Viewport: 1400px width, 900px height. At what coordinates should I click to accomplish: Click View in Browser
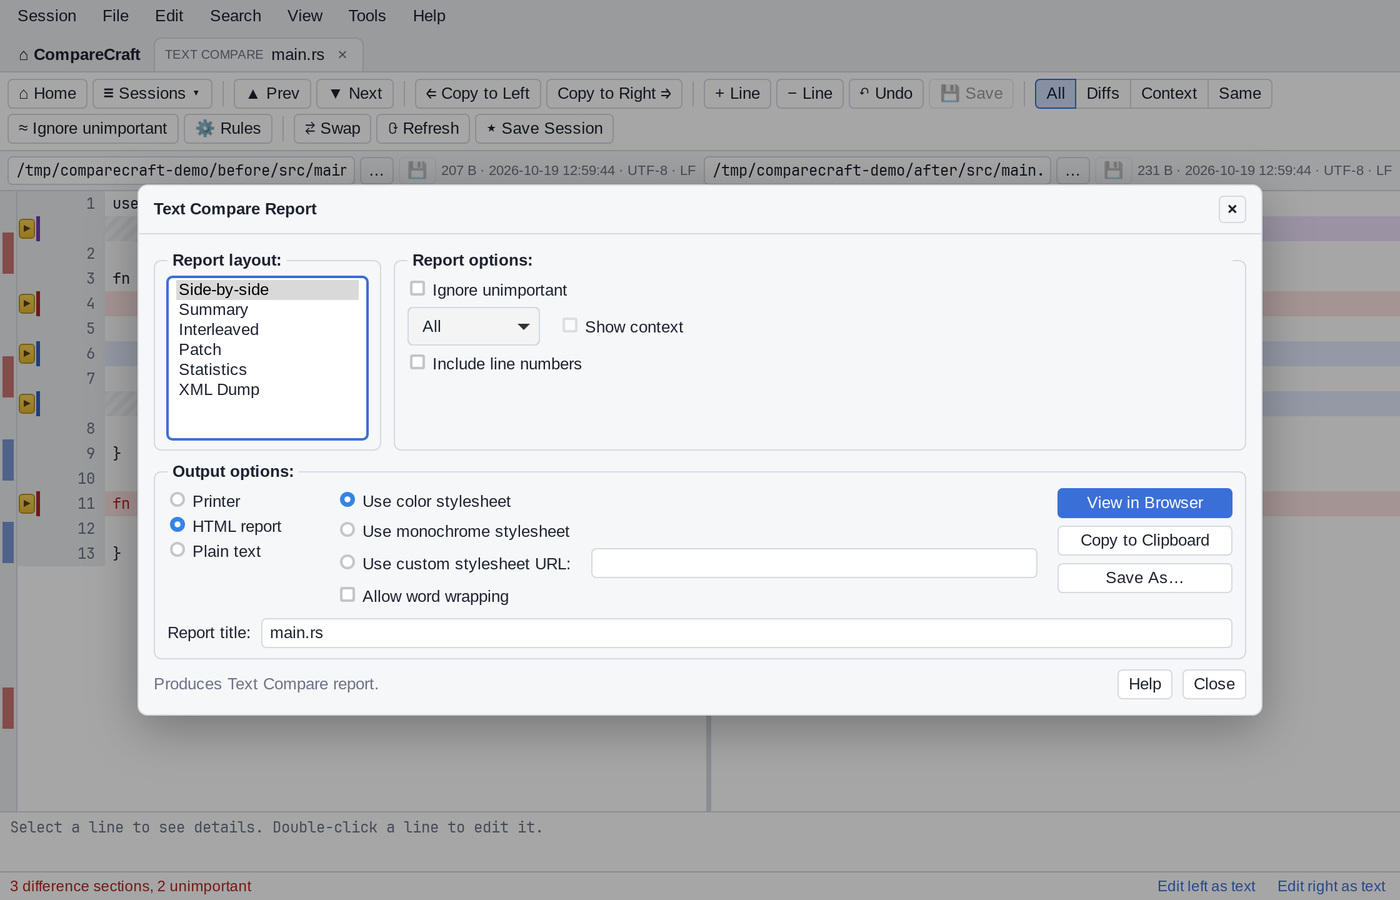[1145, 503]
